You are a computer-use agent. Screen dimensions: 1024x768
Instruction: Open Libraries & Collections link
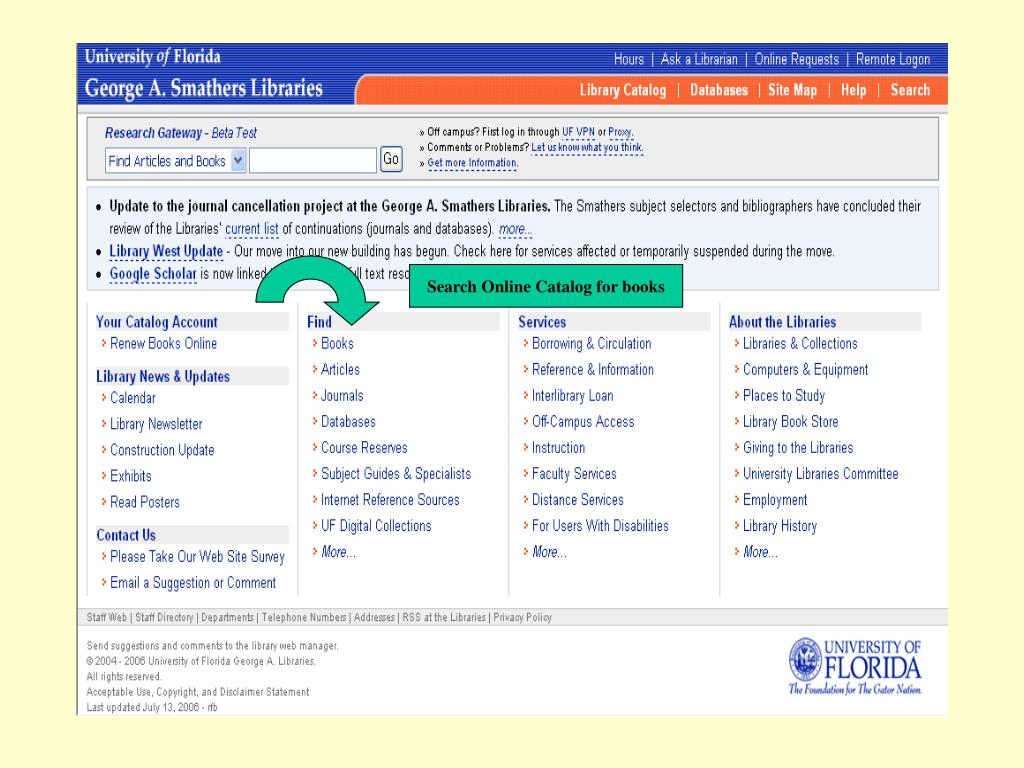[800, 344]
